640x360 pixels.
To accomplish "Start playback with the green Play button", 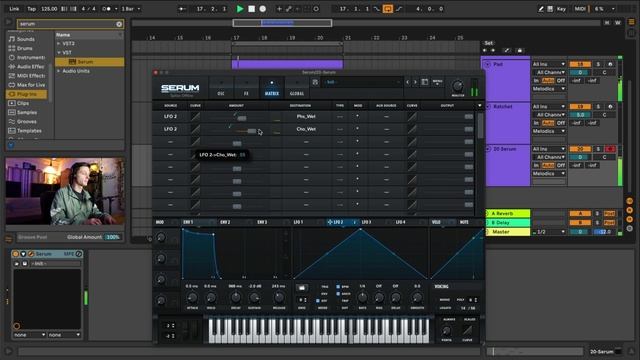I will click(x=240, y=9).
